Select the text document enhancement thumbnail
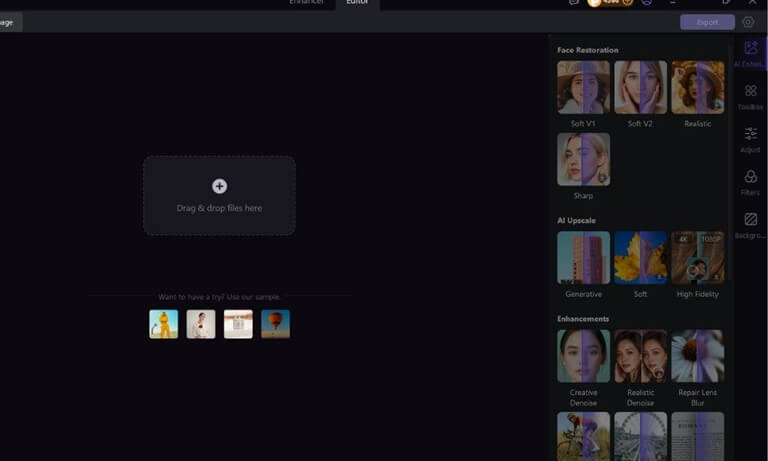This screenshot has width=768, height=461. (697, 437)
